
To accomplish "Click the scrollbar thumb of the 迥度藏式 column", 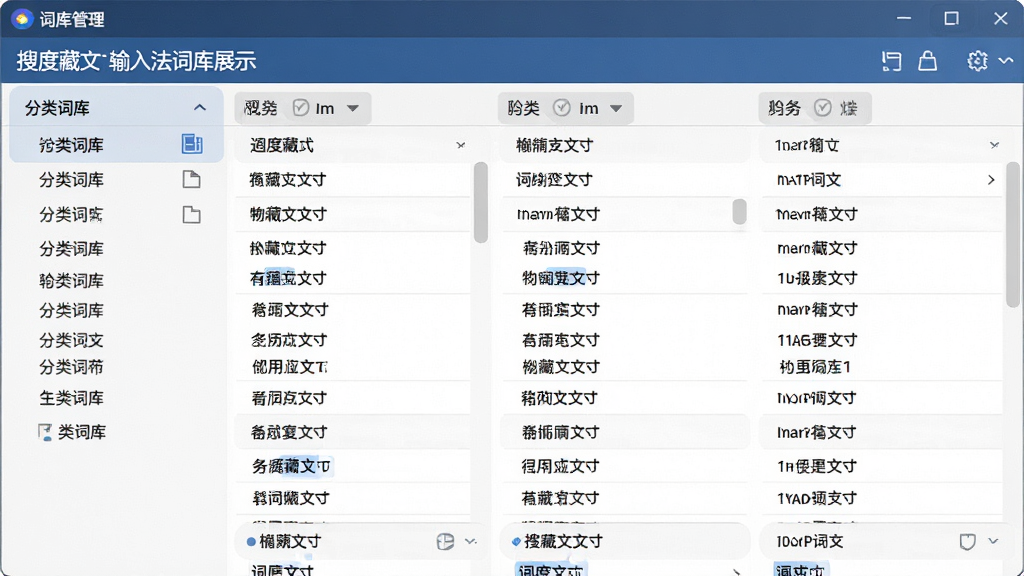I will coord(481,202).
